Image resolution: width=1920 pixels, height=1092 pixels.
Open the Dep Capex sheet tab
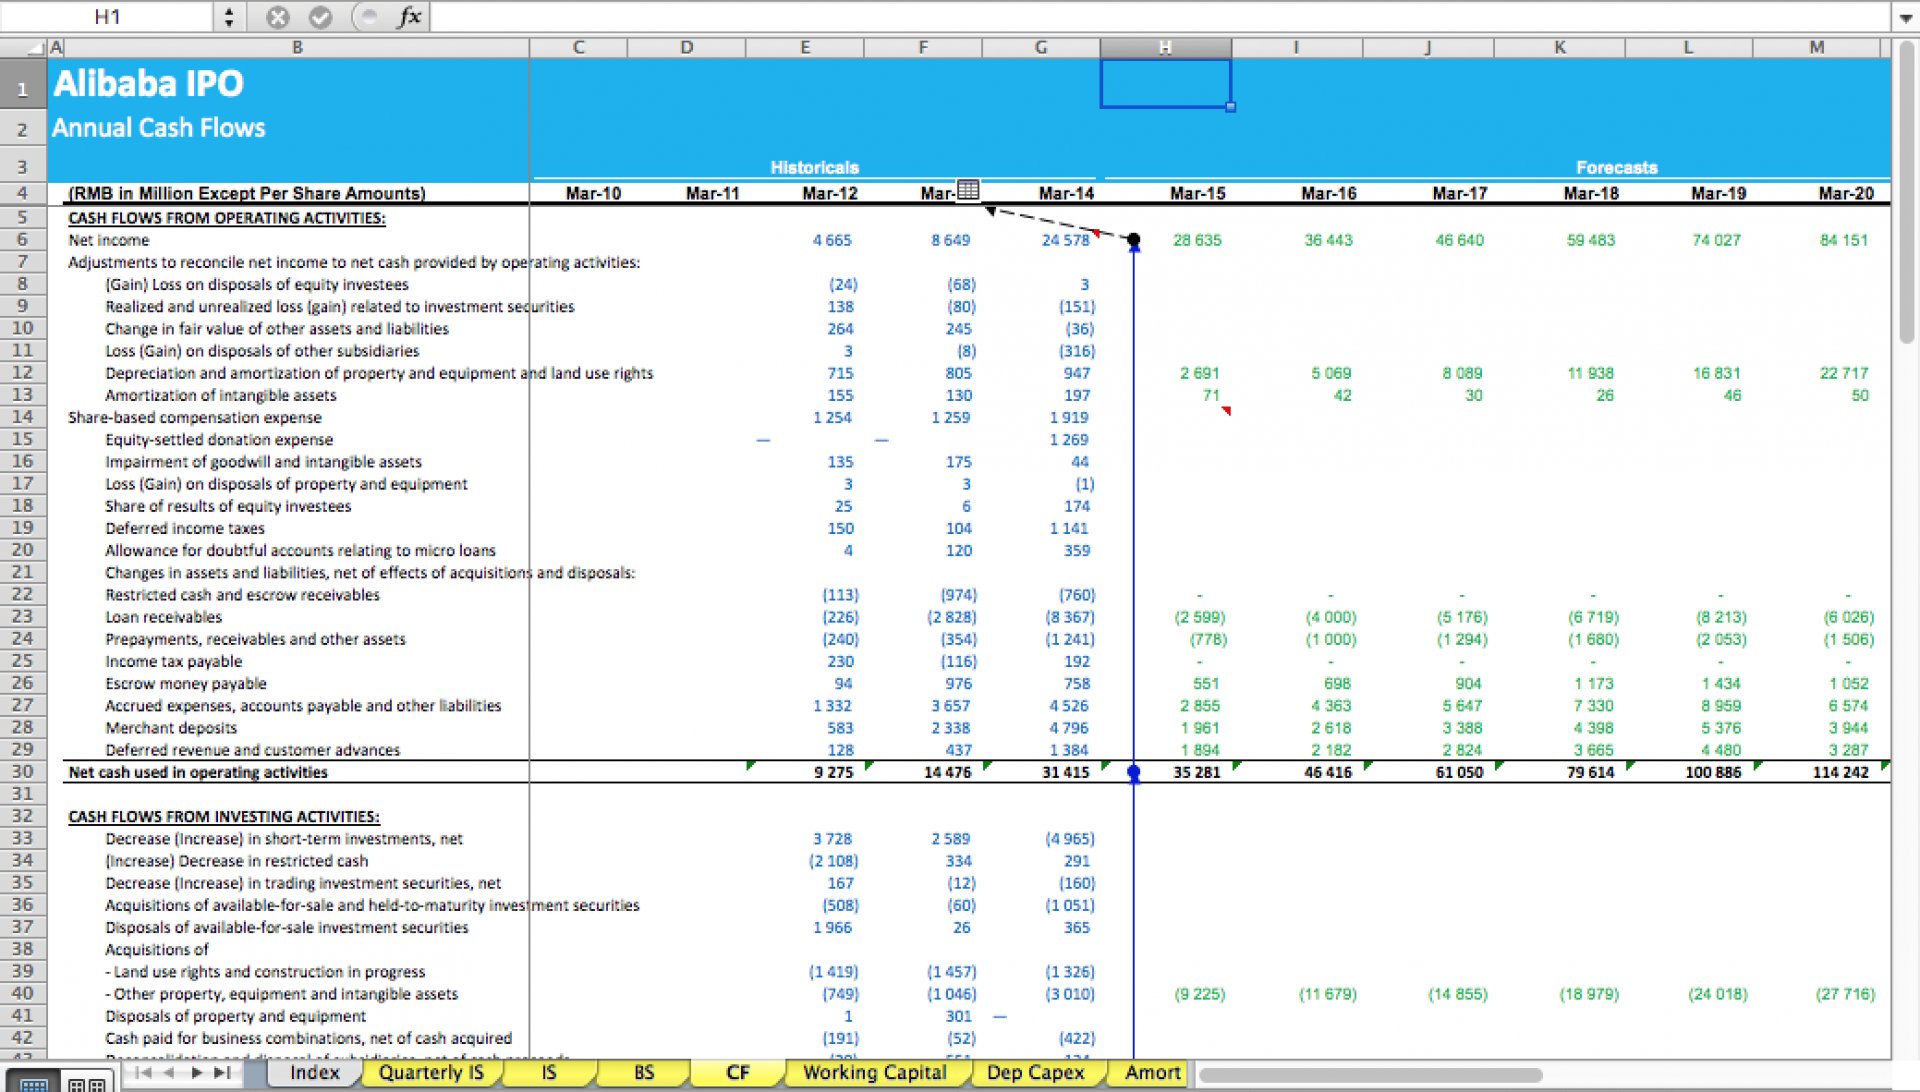[1035, 1072]
